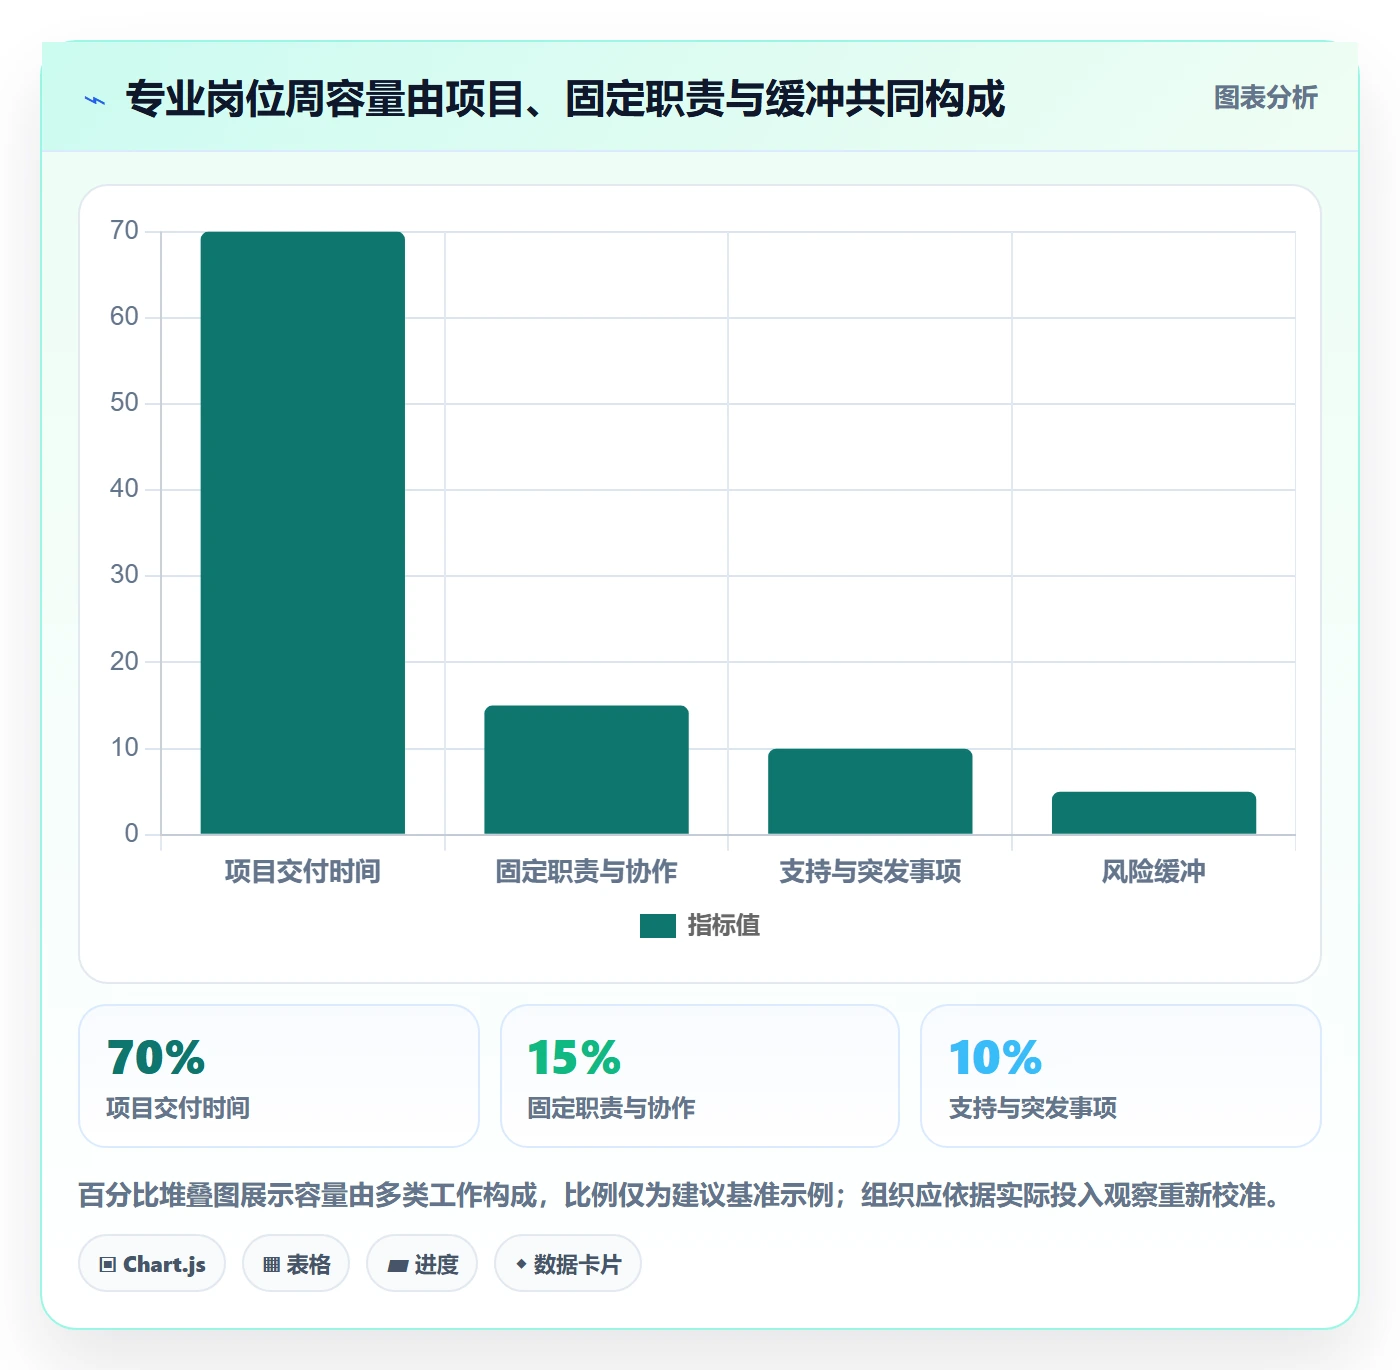Select the 项目交付时间 bar in chart

tap(303, 533)
